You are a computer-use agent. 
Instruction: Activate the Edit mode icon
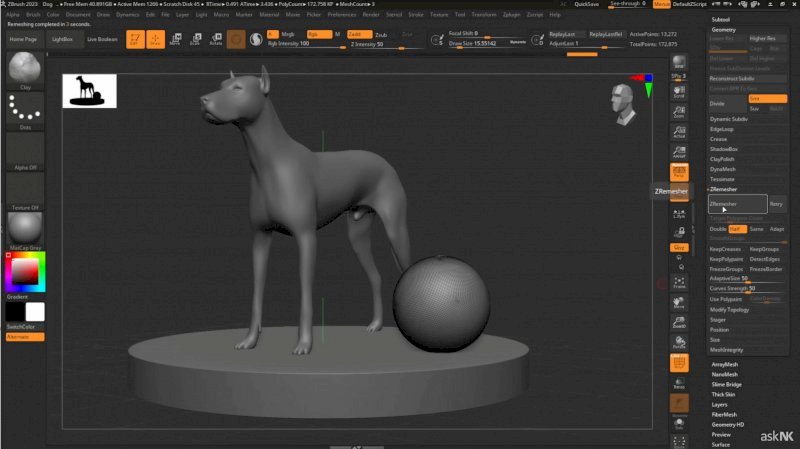135,39
